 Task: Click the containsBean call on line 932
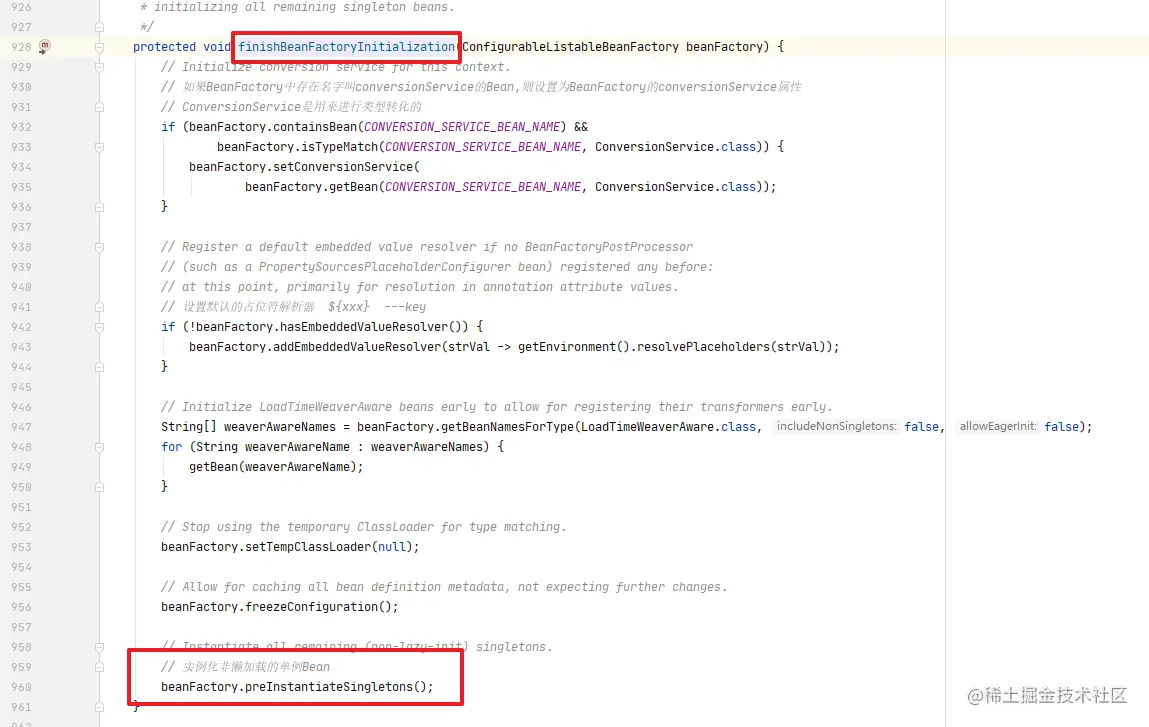point(314,127)
